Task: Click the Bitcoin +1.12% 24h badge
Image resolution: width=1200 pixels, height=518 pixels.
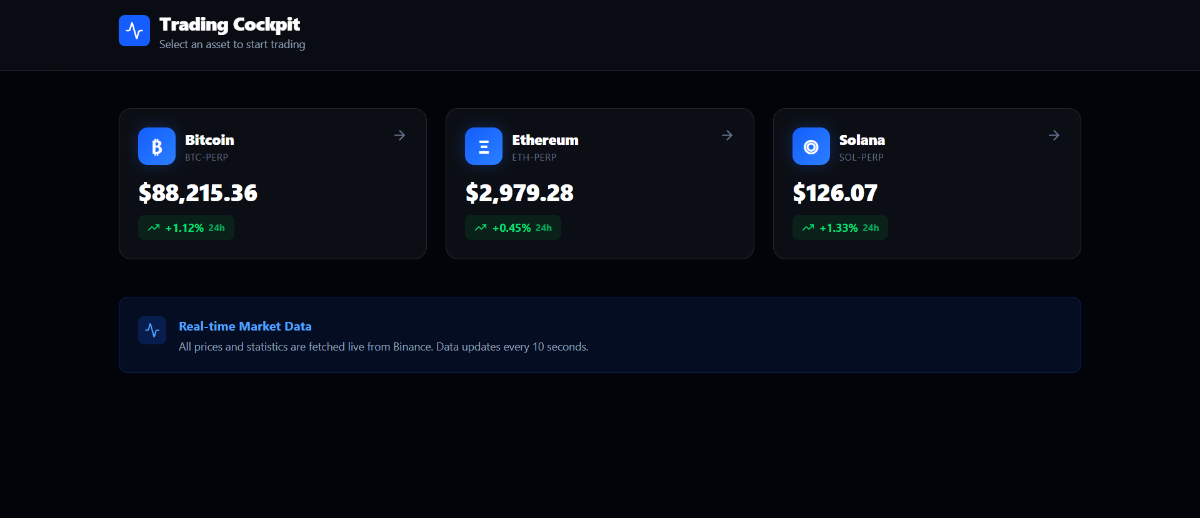Action: point(186,228)
